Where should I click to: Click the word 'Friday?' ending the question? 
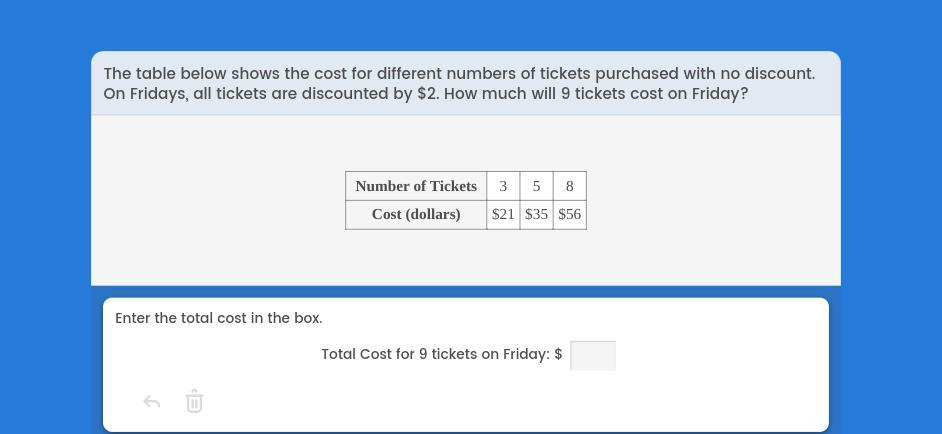coord(720,94)
